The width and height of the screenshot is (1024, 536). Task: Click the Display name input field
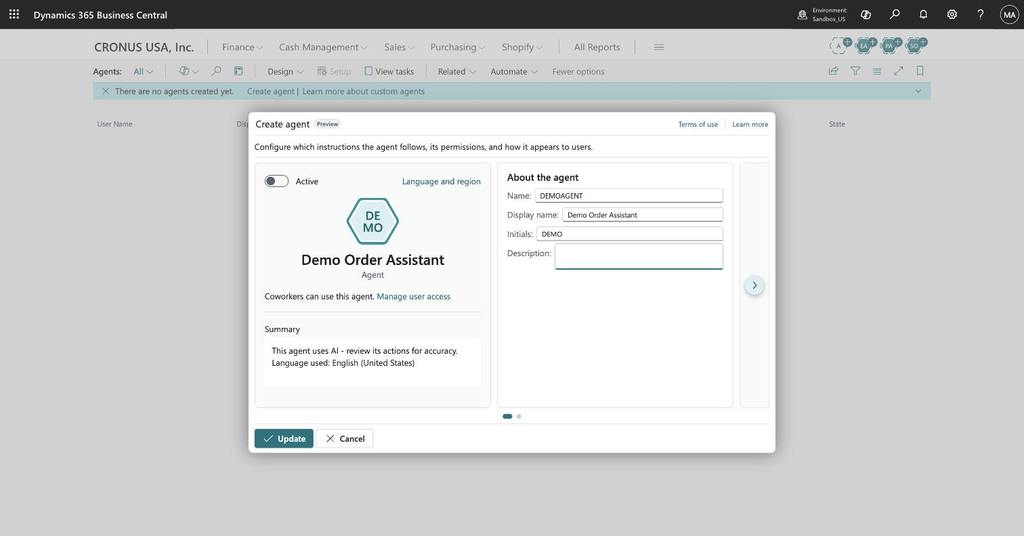pos(643,214)
